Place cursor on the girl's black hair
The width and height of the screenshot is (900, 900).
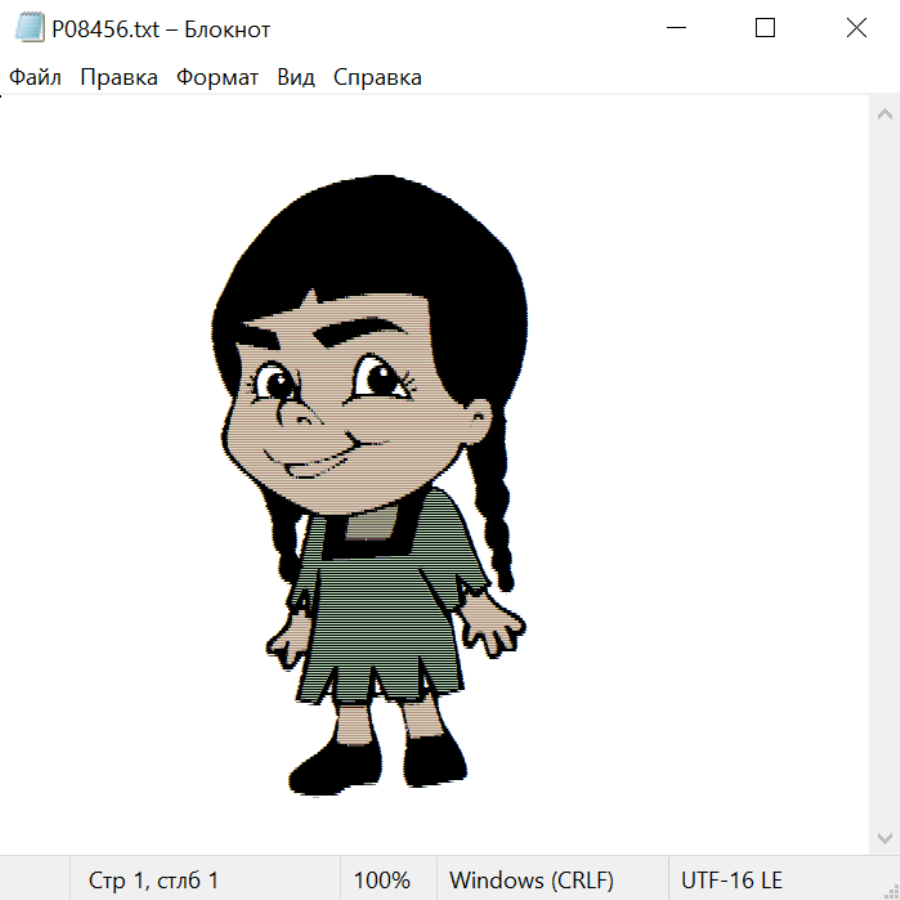(380, 230)
